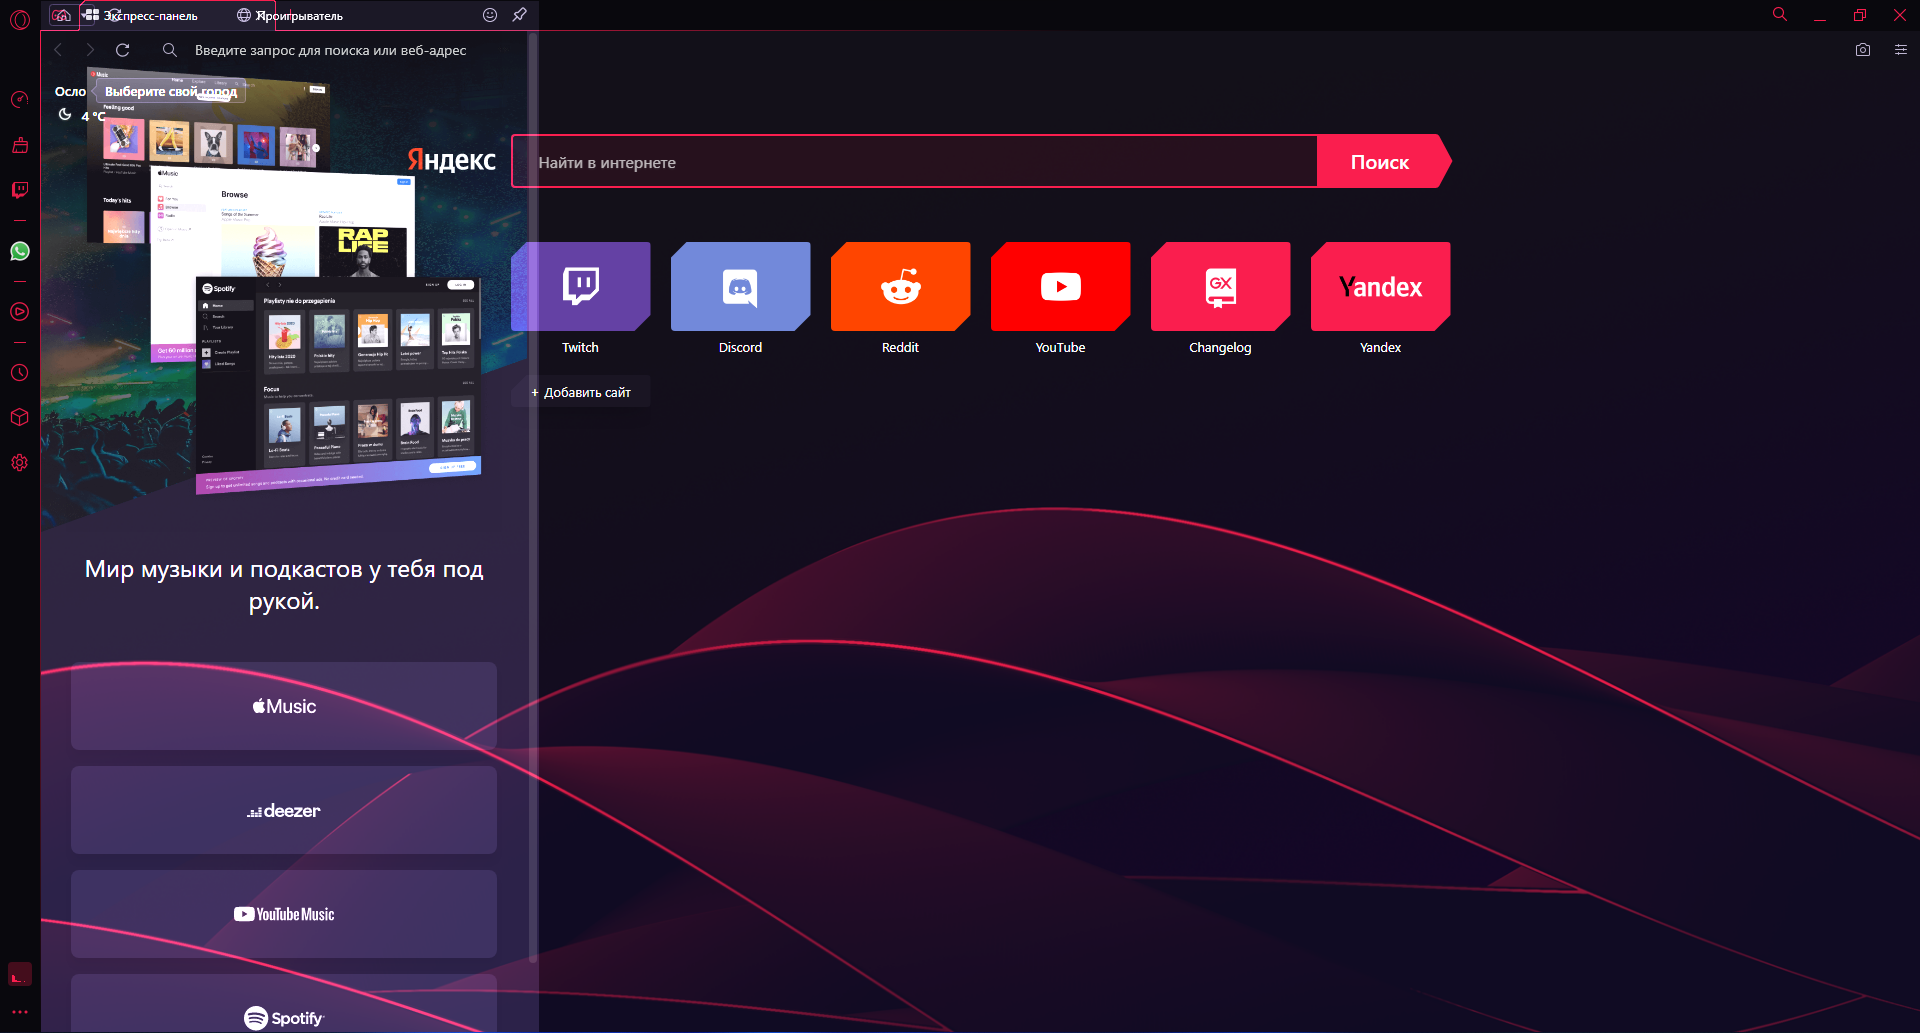Image resolution: width=1920 pixels, height=1033 pixels.
Task: Open the Opera main menu logo
Action: [19, 19]
